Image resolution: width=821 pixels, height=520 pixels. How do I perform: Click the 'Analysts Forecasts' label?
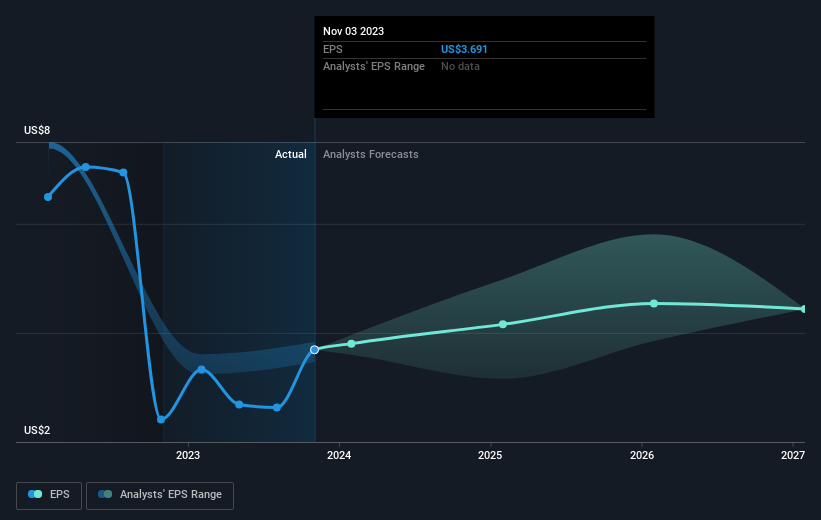point(371,154)
